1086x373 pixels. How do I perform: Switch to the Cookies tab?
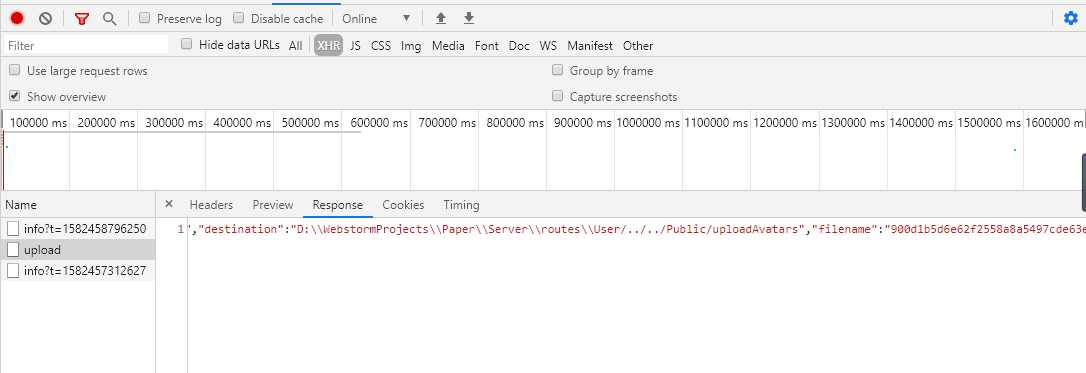(403, 205)
